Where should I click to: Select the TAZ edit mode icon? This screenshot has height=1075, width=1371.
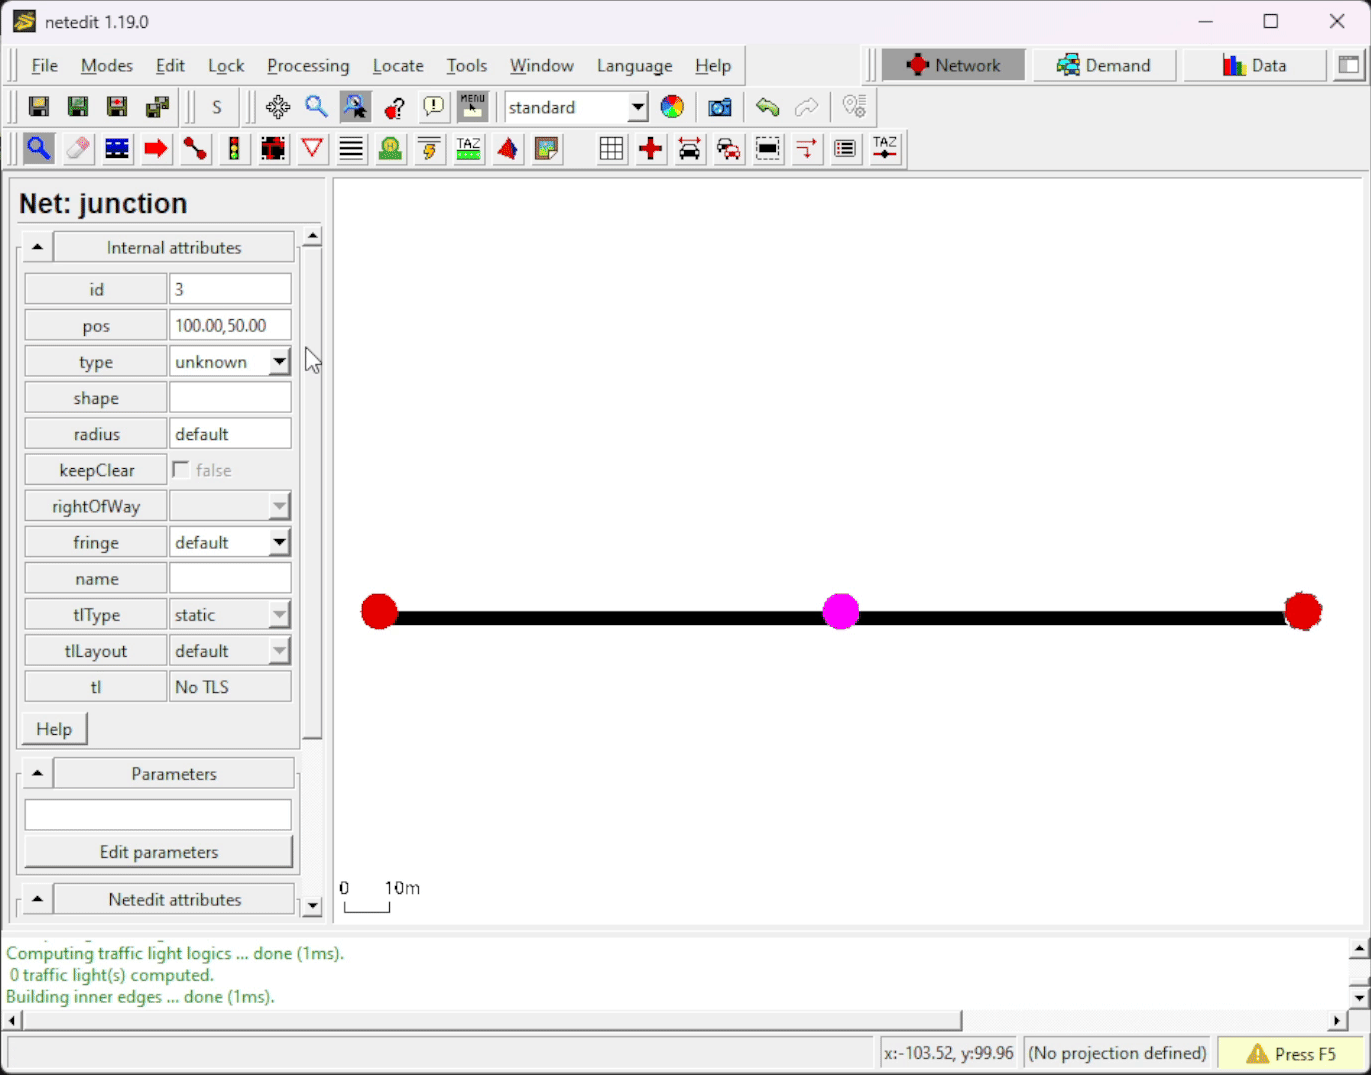point(468,149)
